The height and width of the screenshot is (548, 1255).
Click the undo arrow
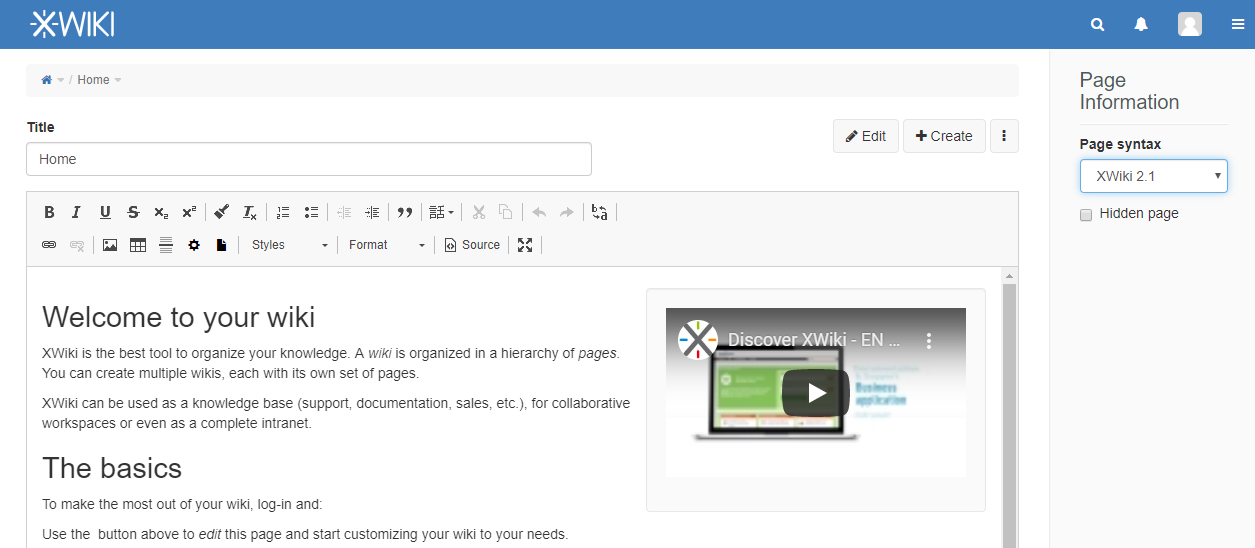[x=539, y=212]
